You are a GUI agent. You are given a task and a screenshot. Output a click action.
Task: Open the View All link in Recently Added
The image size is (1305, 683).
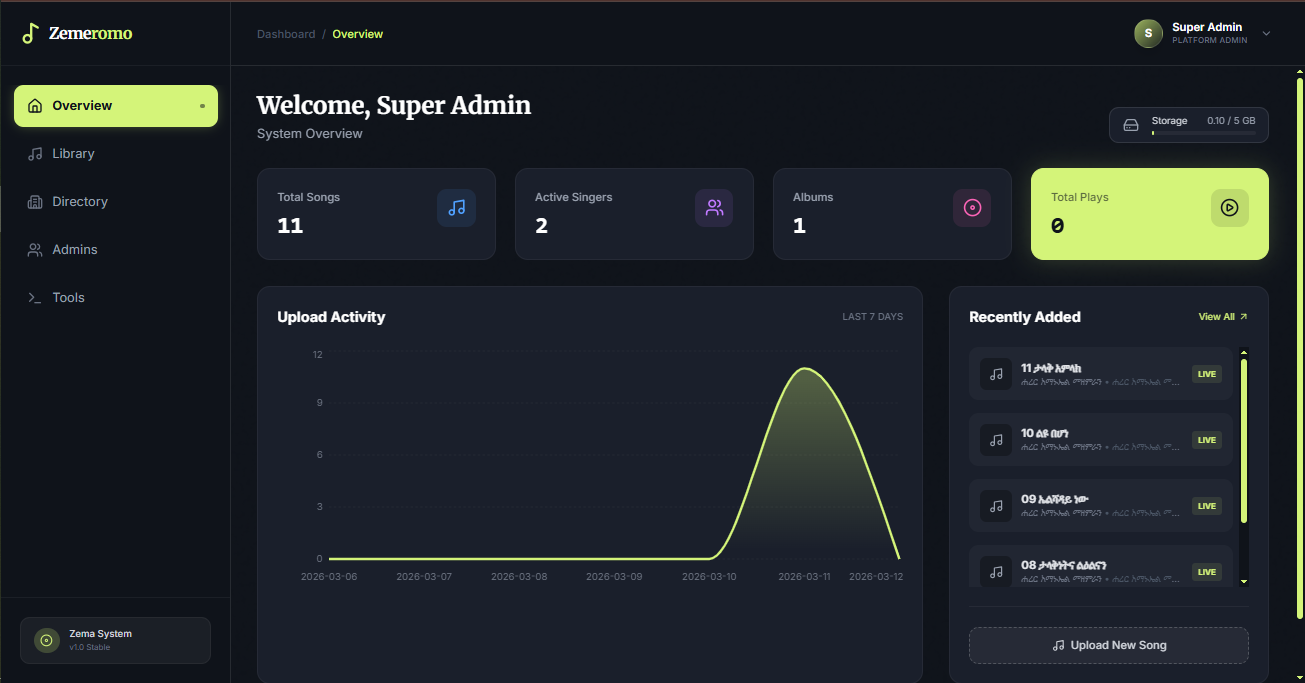point(1223,317)
